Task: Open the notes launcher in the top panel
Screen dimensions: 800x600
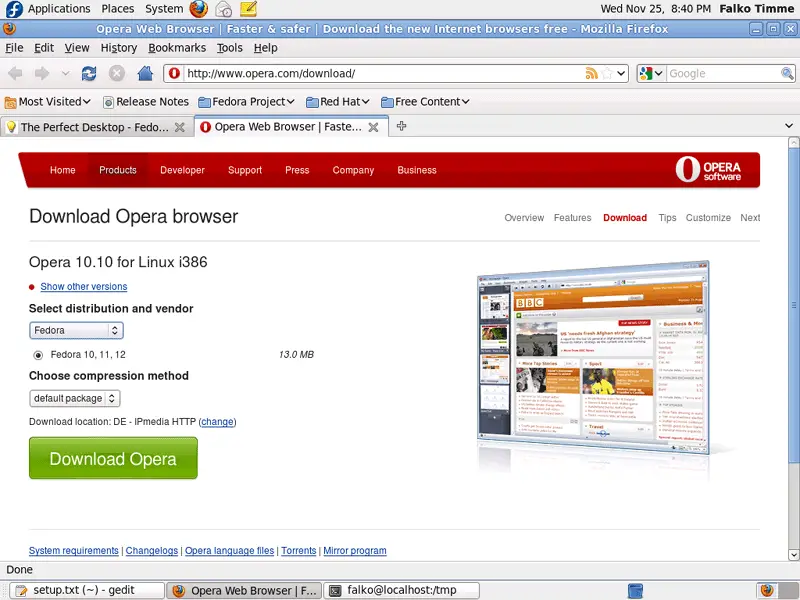Action: [x=248, y=9]
